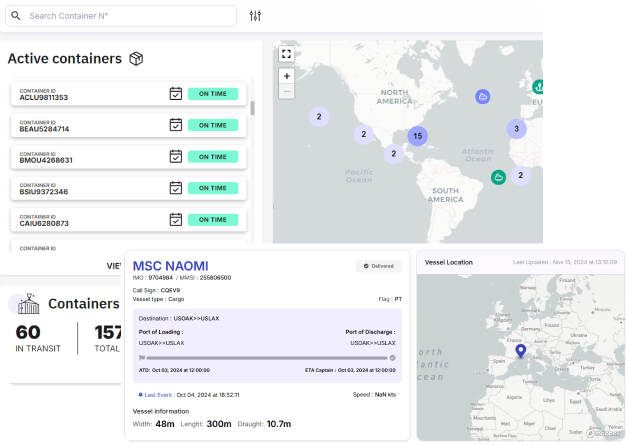Click ON TIME badge for BSIU9372346
This screenshot has height=445, width=629.
coord(213,188)
